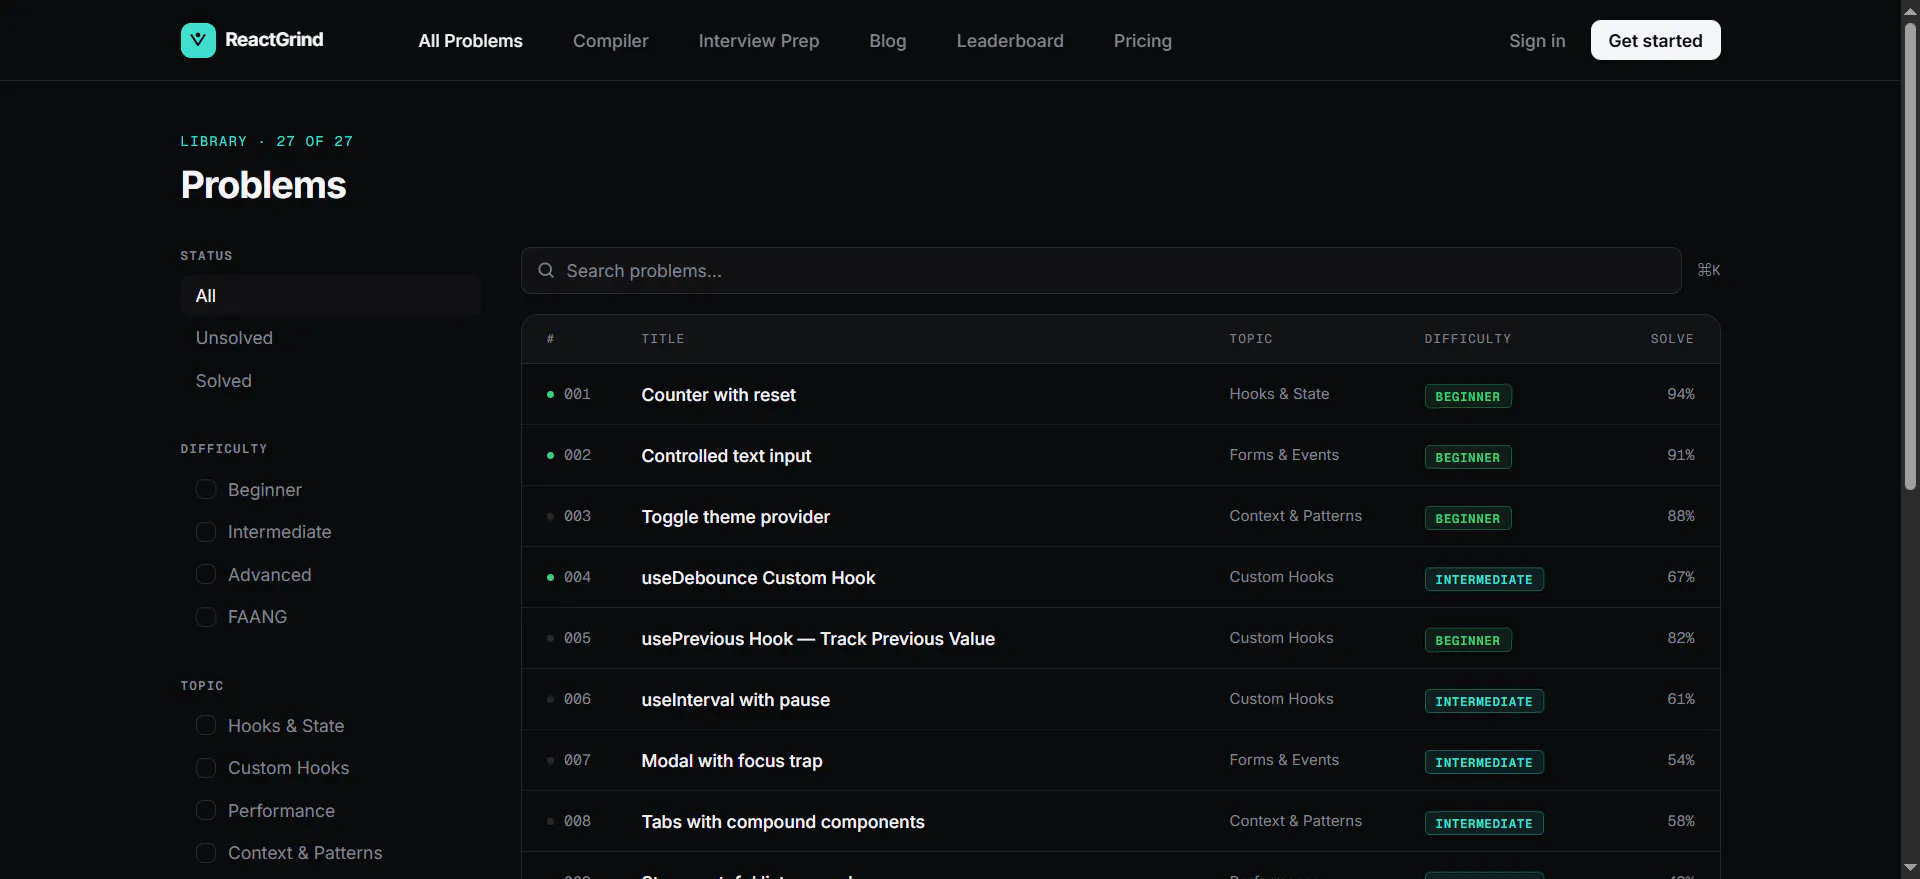Click status dot for problem 005
Viewport: 1920px width, 879px height.
click(550, 638)
